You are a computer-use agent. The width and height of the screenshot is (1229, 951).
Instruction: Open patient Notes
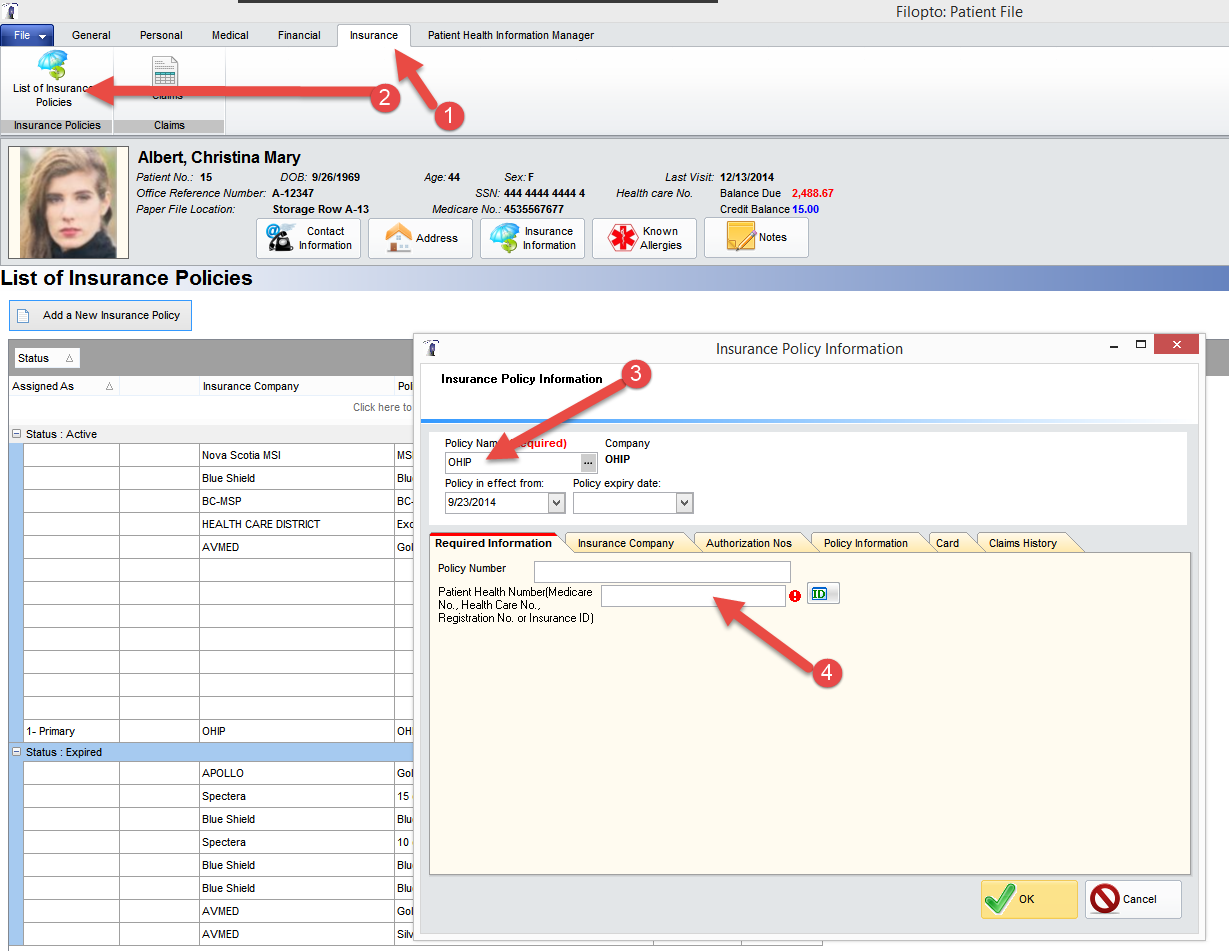756,238
